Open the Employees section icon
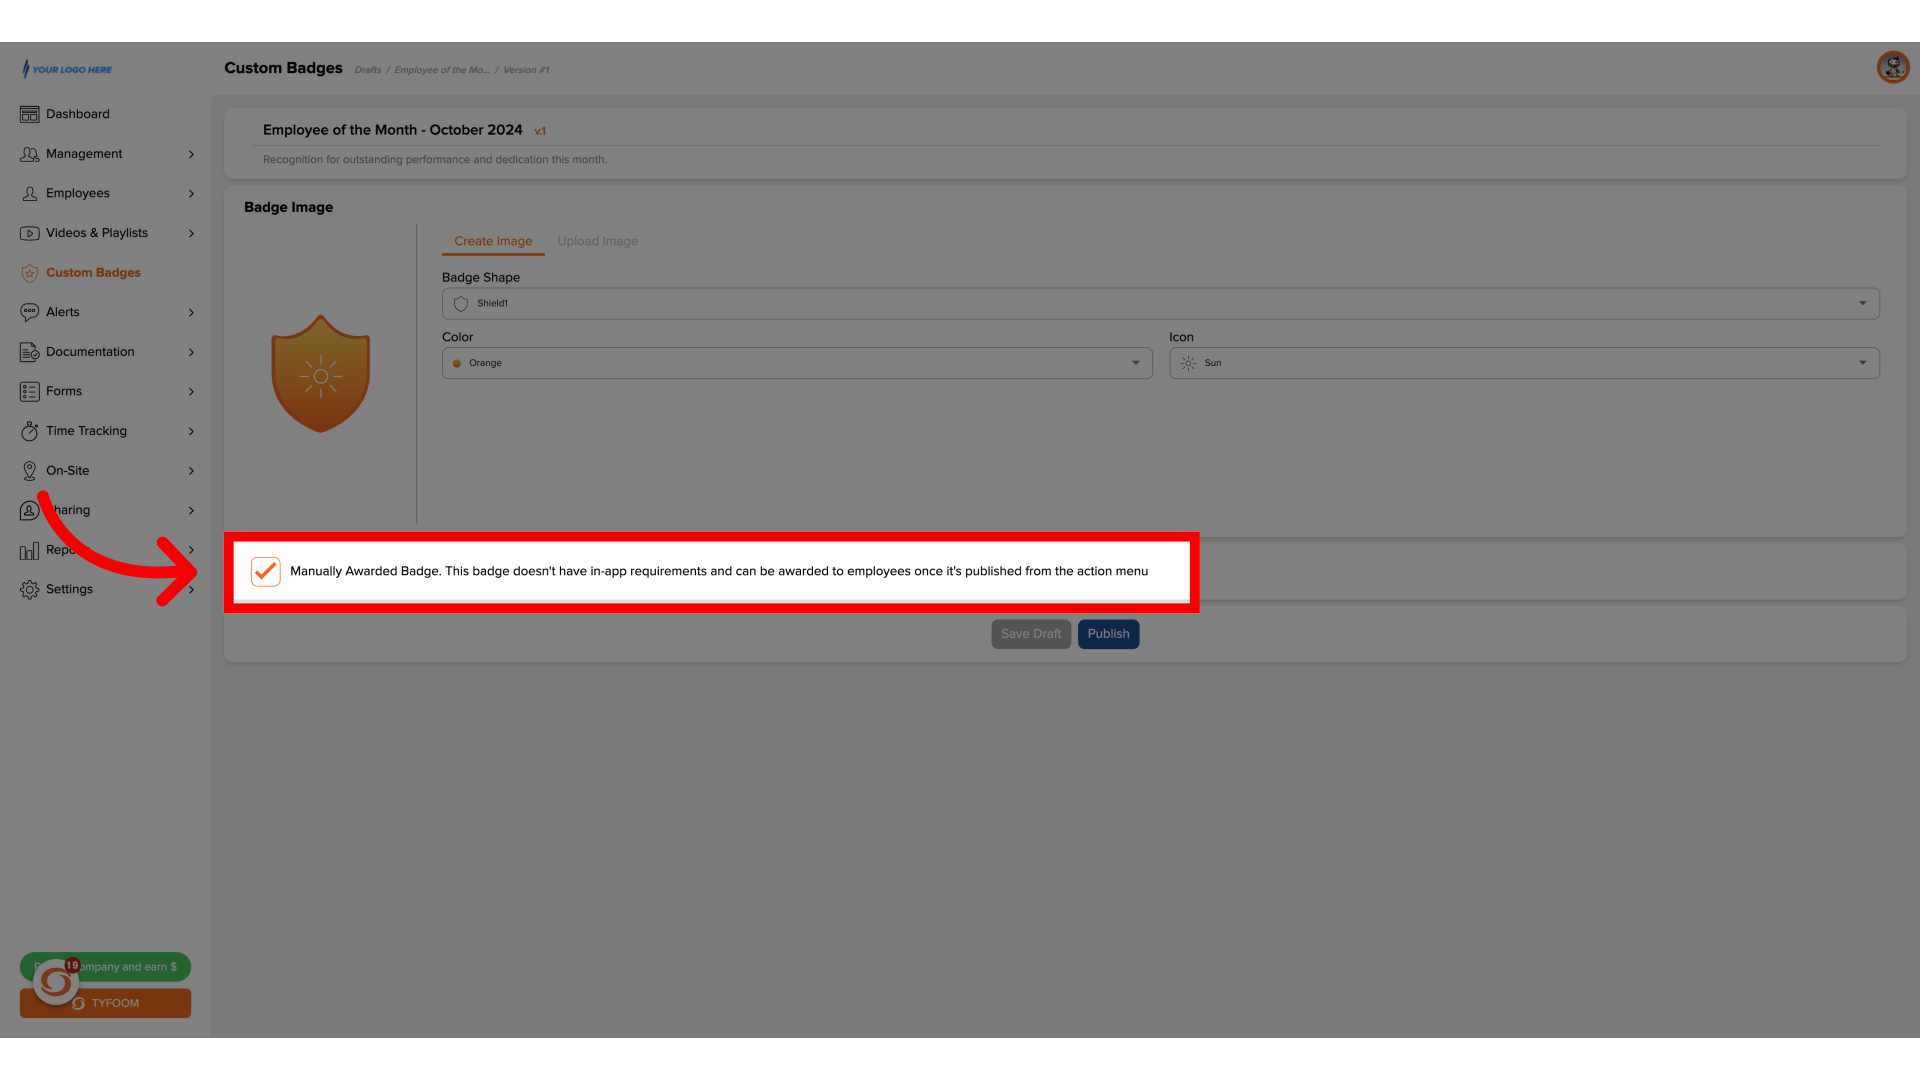 point(29,193)
